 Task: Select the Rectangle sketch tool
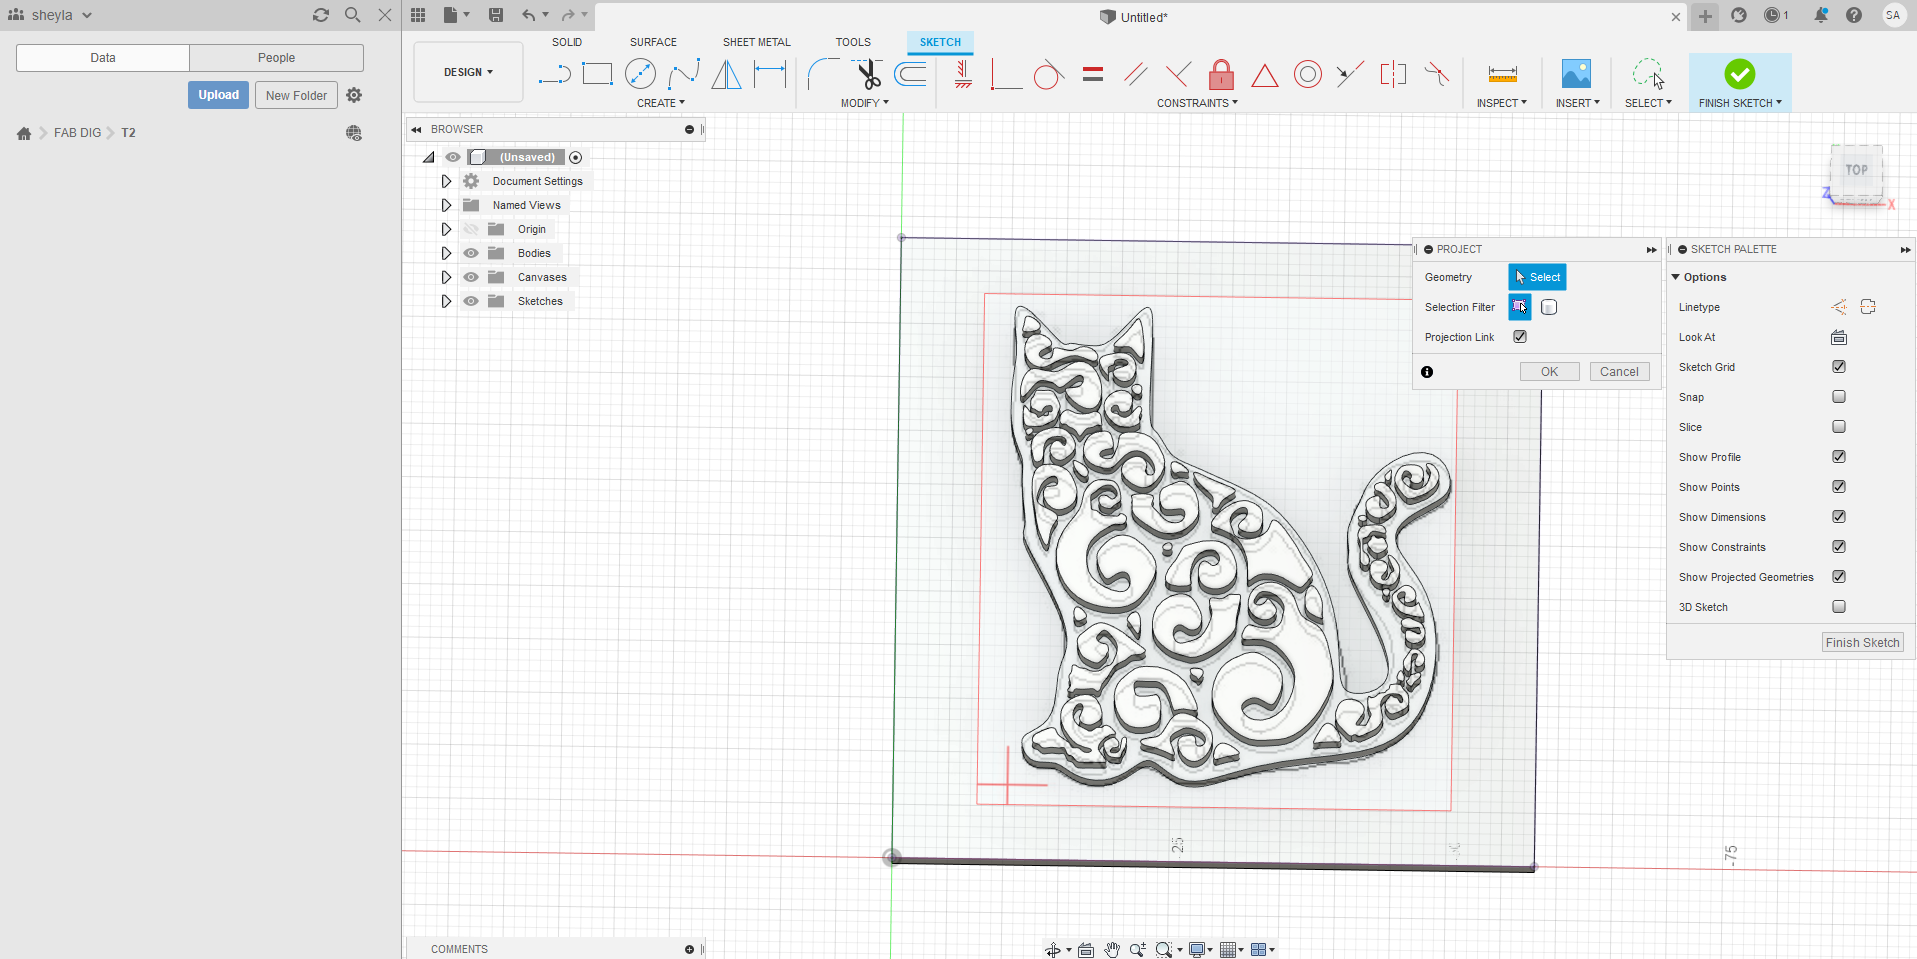pyautogui.click(x=597, y=74)
